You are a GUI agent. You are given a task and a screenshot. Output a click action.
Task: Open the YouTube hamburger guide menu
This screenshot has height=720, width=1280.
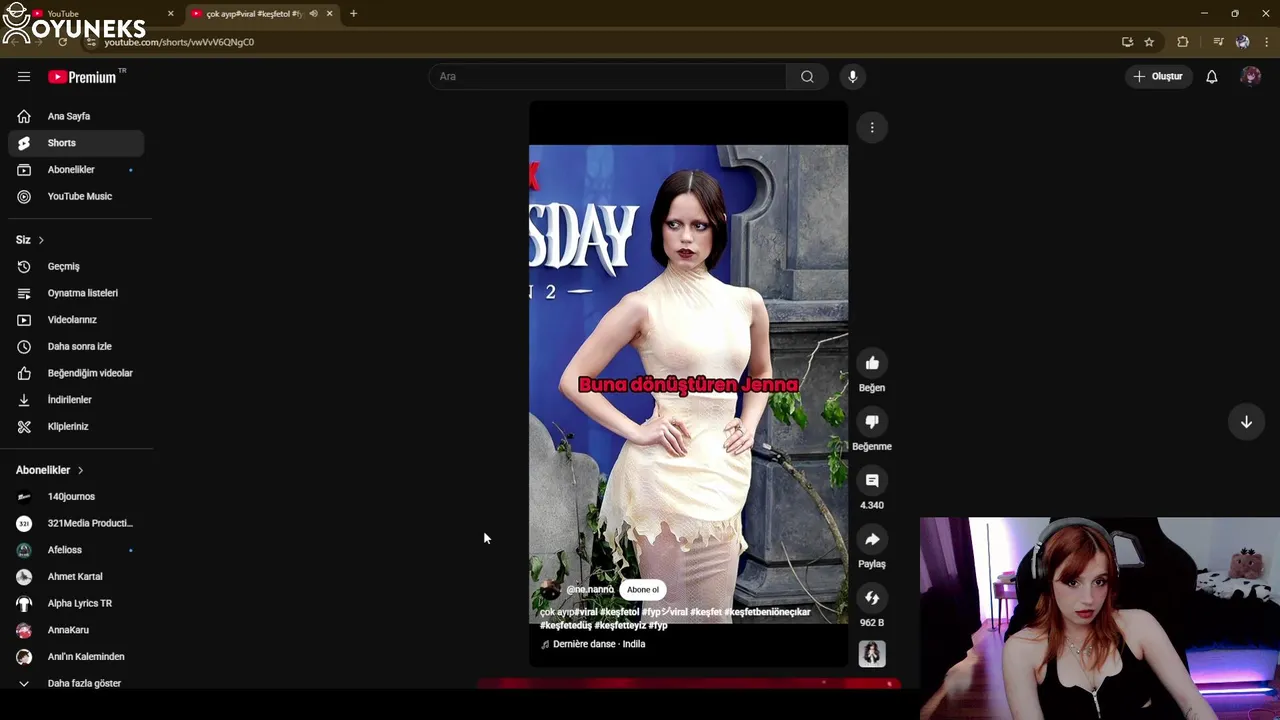point(24,77)
